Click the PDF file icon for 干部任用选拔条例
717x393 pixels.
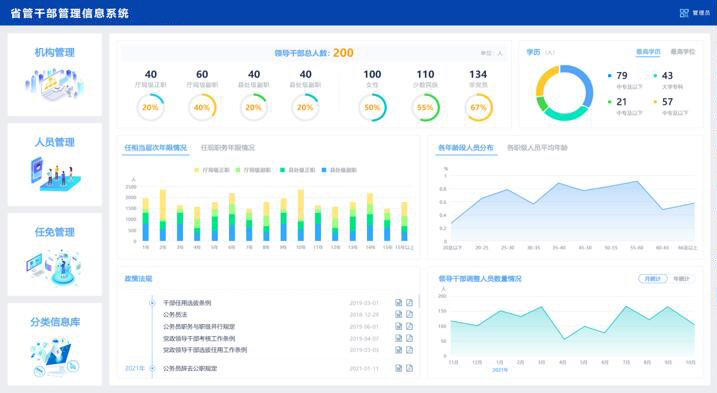[x=409, y=302]
